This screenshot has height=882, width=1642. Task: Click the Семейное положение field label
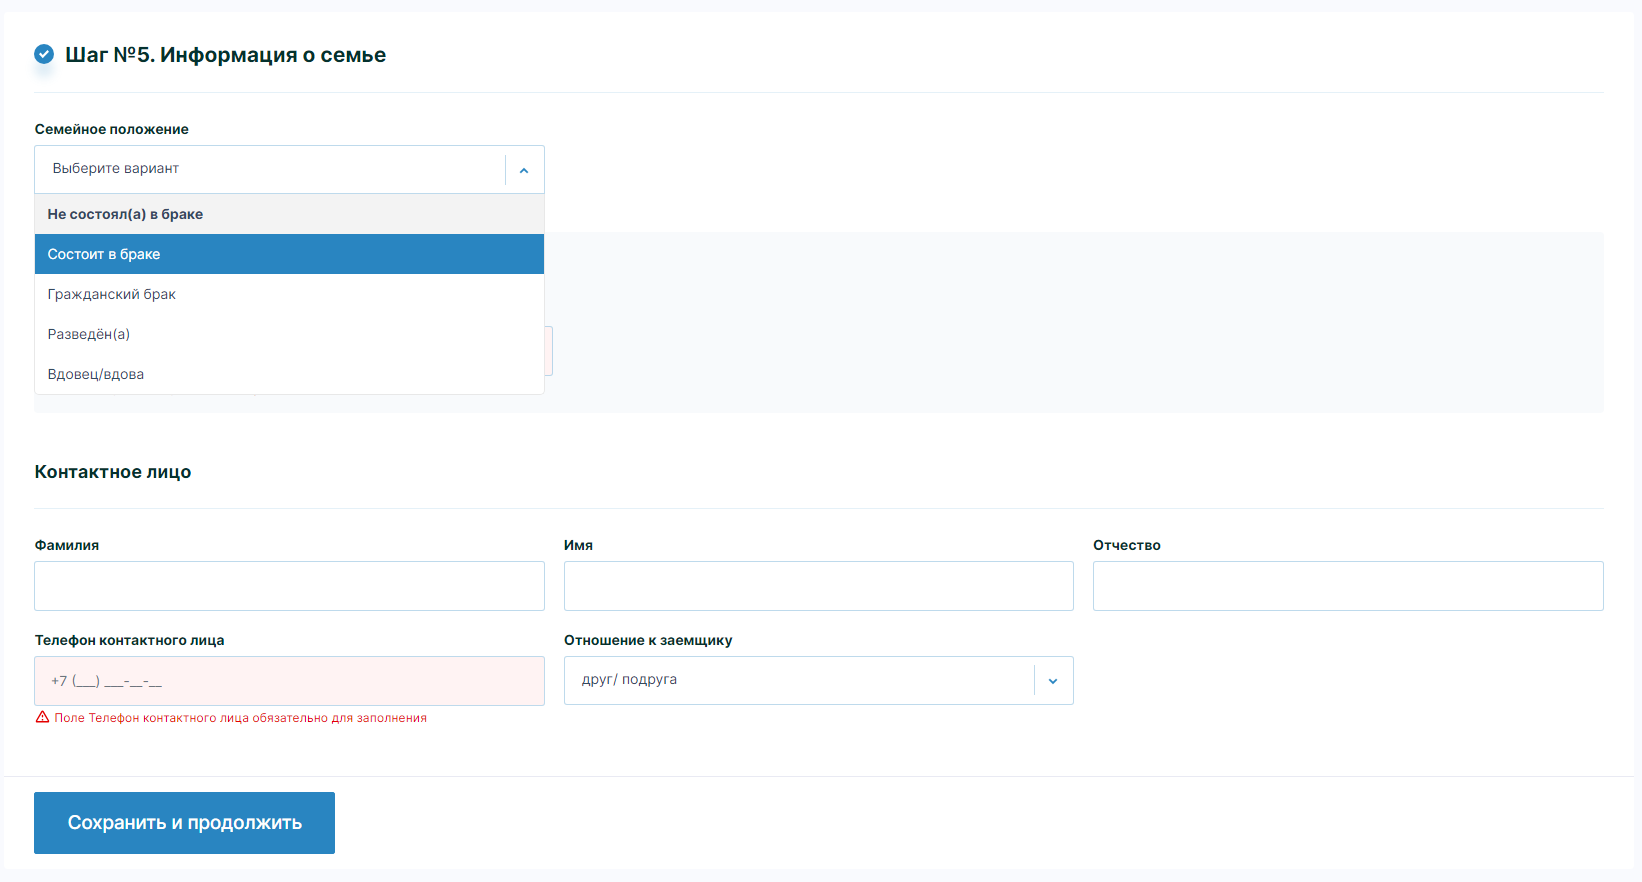(x=111, y=129)
